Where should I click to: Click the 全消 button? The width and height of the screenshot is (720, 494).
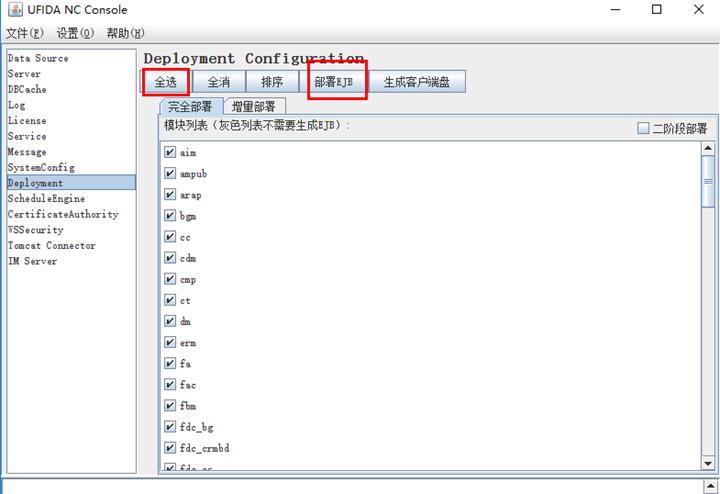point(219,82)
